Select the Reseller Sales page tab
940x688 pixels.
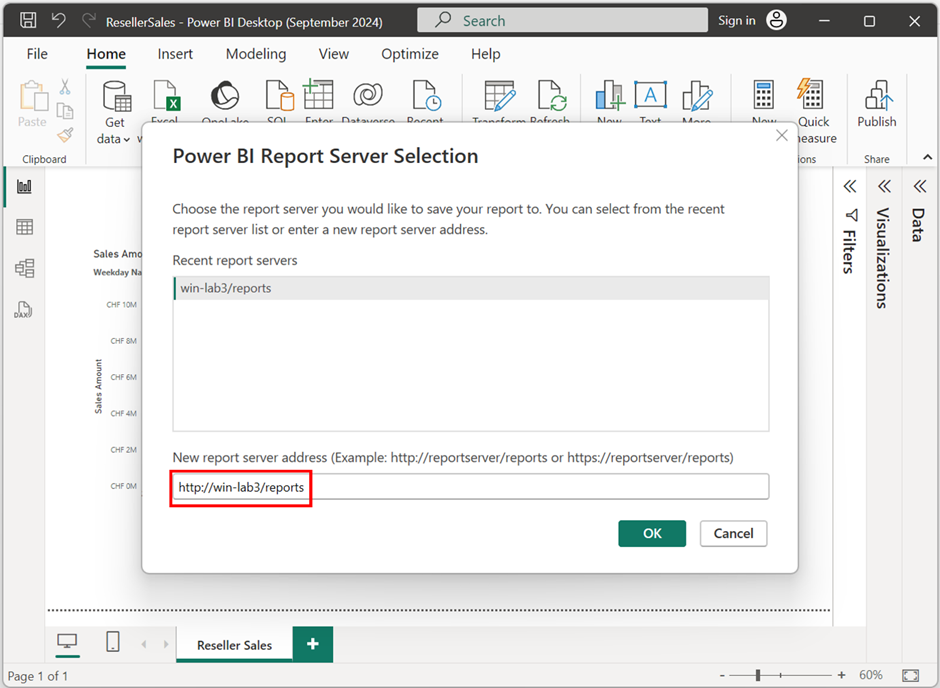[x=234, y=645]
